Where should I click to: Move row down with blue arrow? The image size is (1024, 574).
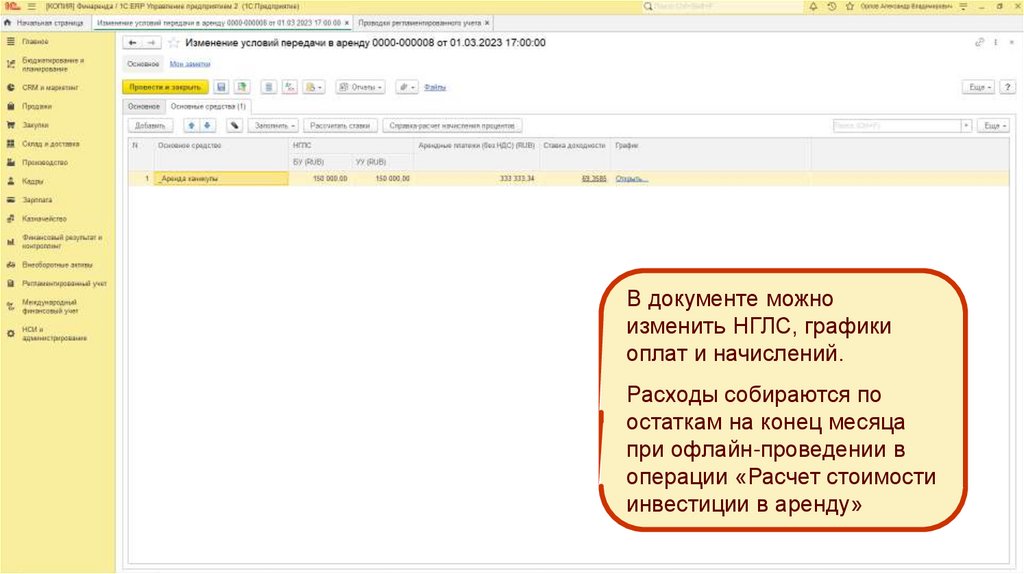[x=208, y=126]
